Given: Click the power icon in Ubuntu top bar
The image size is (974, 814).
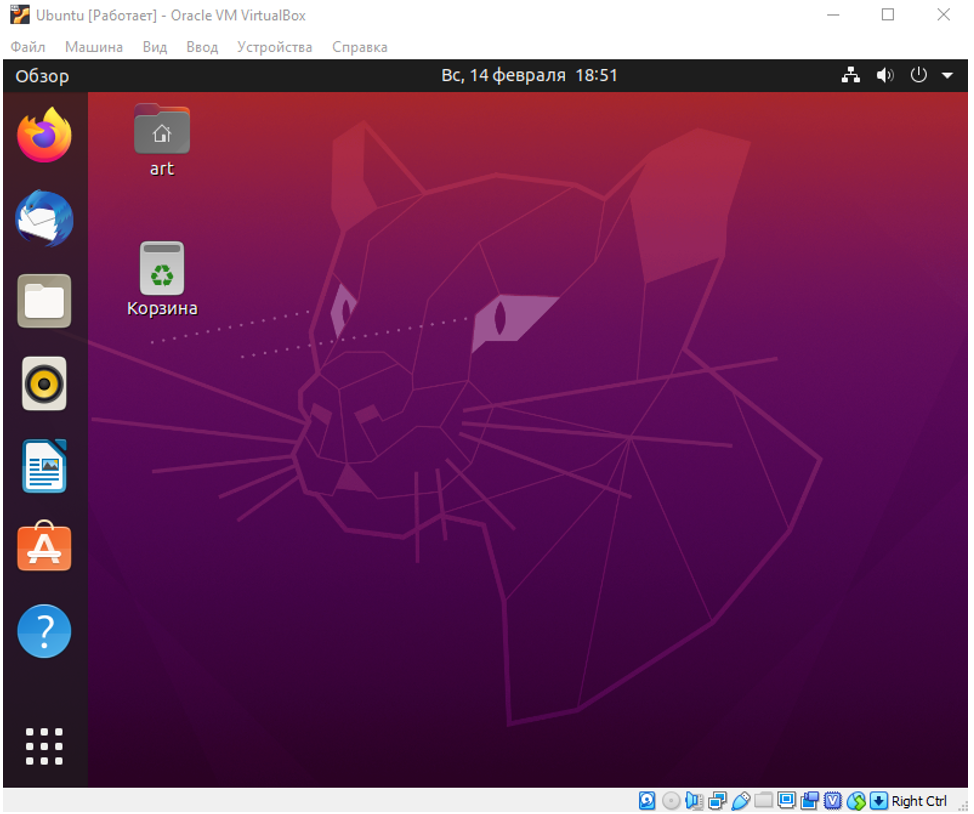Looking at the screenshot, I should pos(918,75).
